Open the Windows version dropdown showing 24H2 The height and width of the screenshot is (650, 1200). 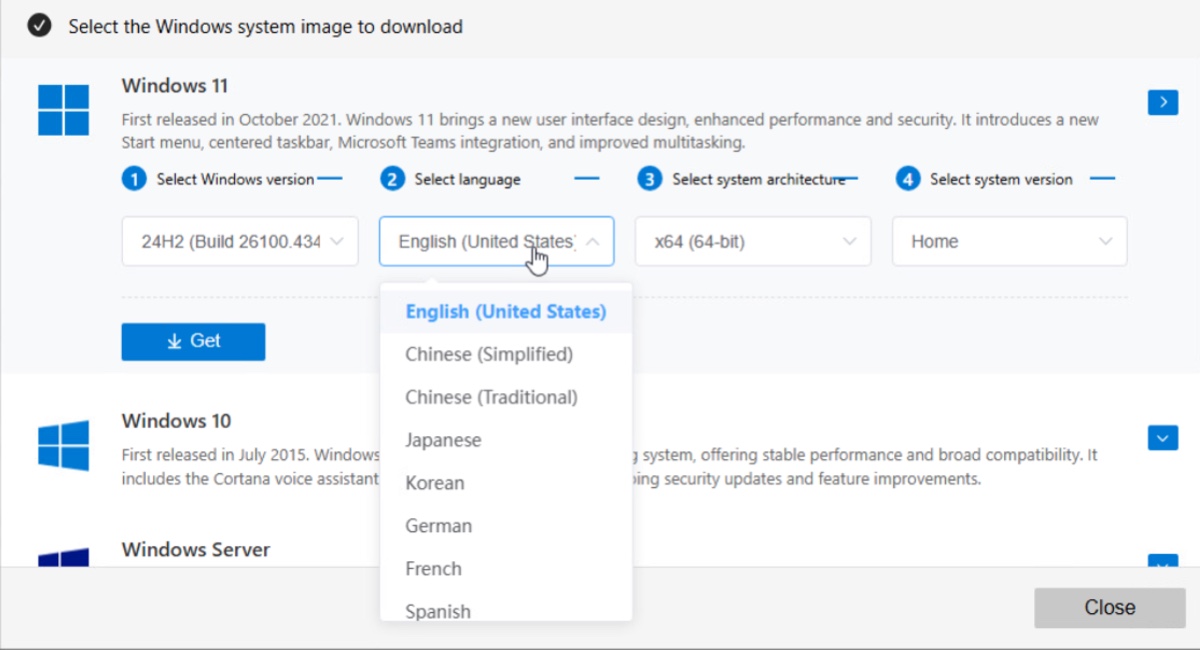[240, 241]
